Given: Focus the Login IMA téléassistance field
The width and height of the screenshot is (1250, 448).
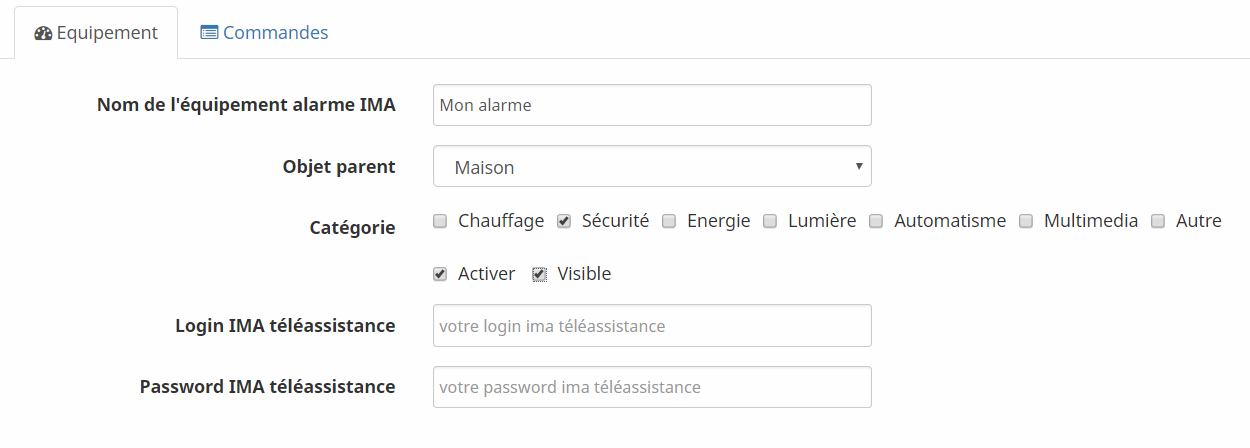Looking at the screenshot, I should [652, 326].
